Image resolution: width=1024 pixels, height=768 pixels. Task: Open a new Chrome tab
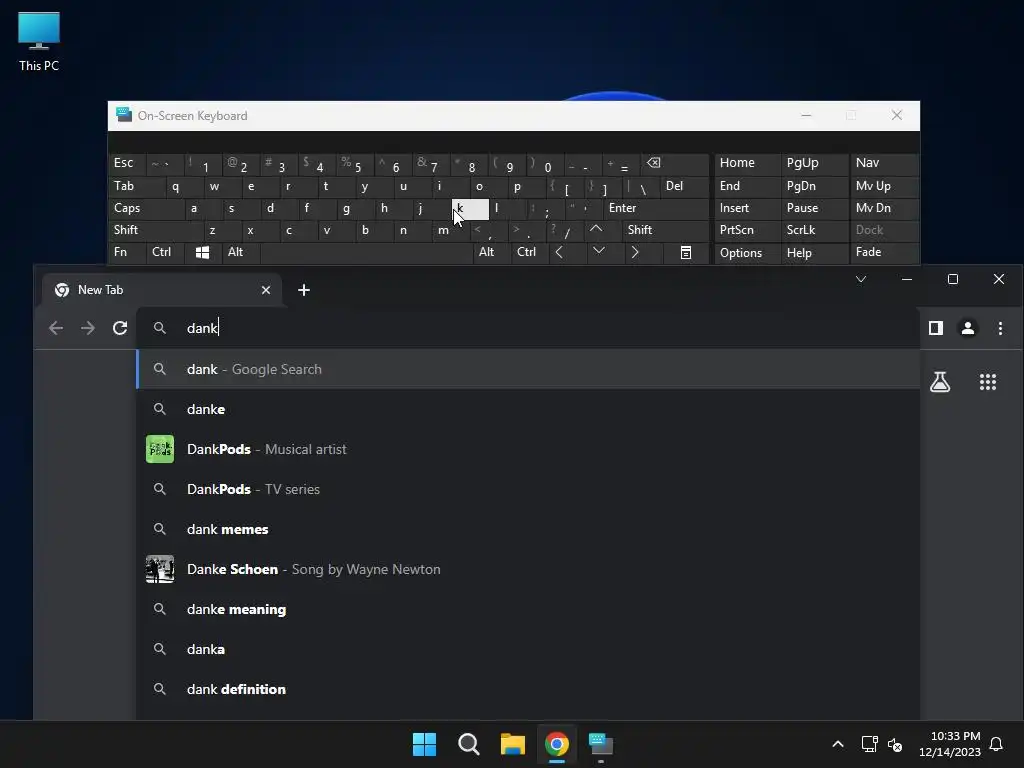[304, 290]
